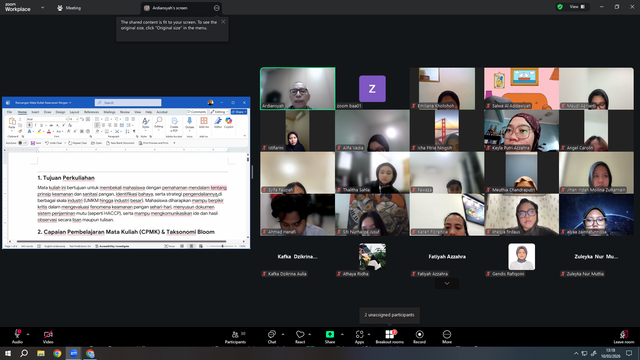640x360 pixels.
Task: Click the Leave room button
Action: pos(624,337)
